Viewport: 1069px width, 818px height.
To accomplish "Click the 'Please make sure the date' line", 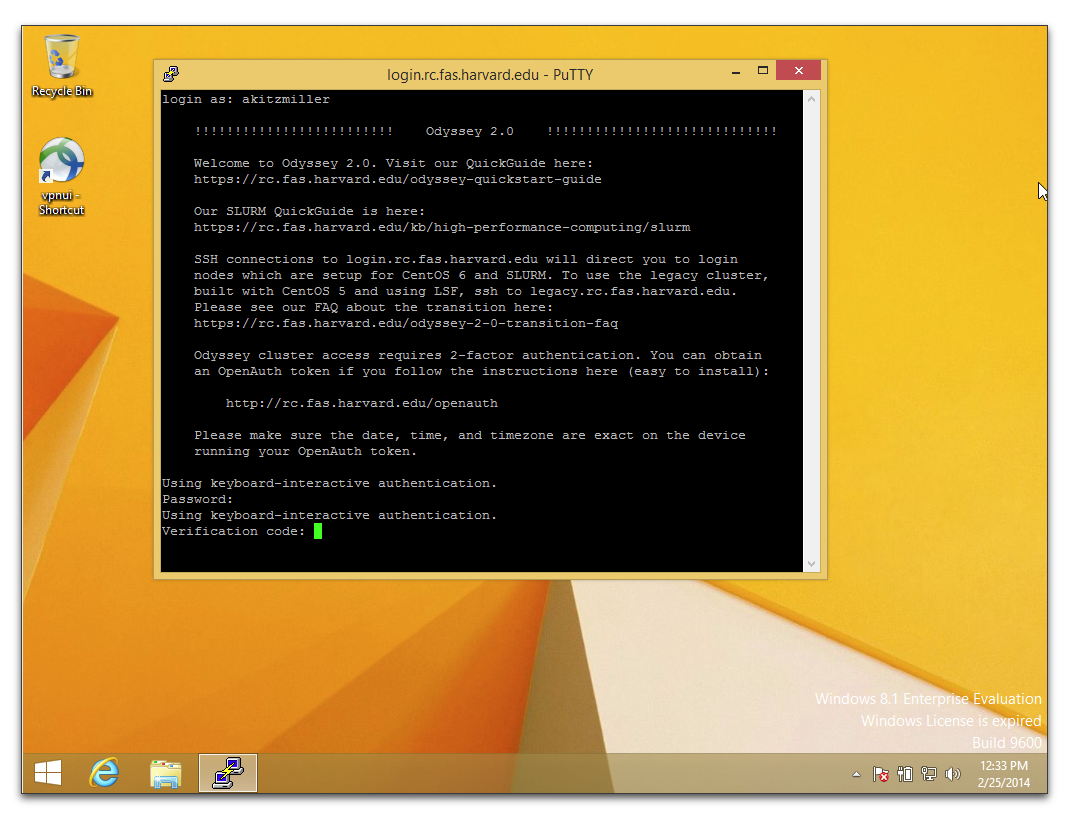I will 470,435.
